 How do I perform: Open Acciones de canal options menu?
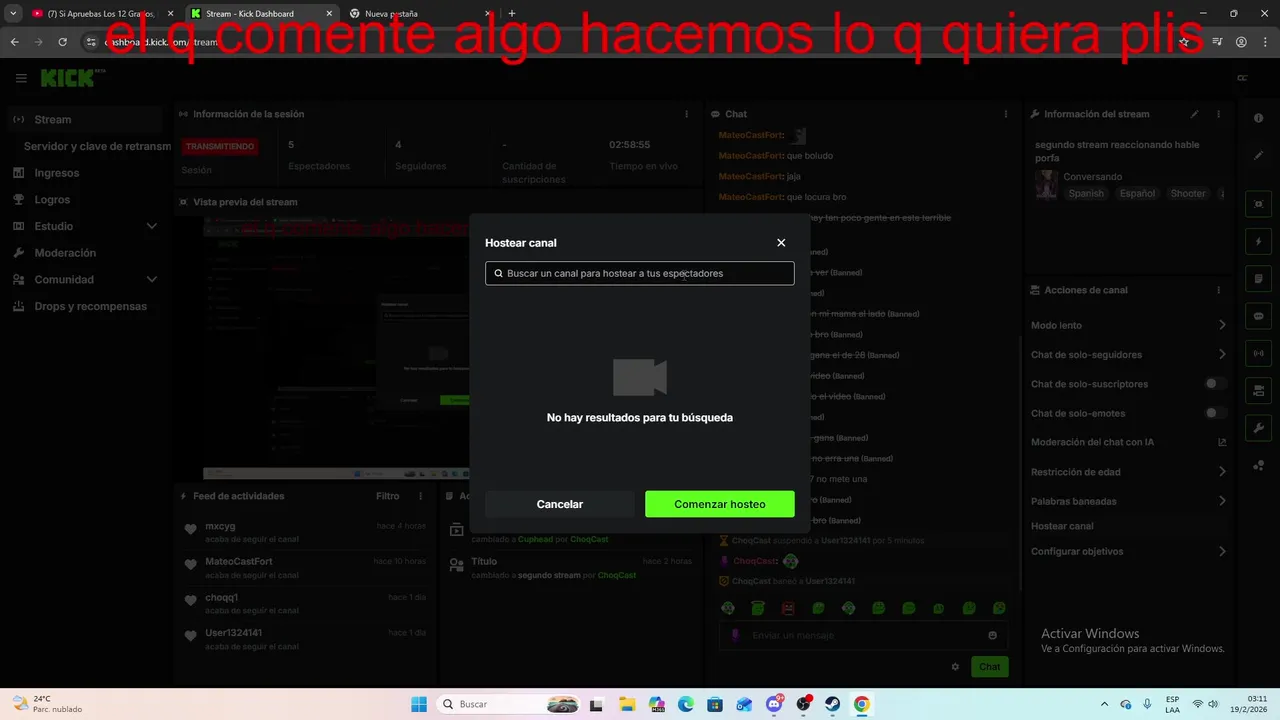pyautogui.click(x=1218, y=290)
